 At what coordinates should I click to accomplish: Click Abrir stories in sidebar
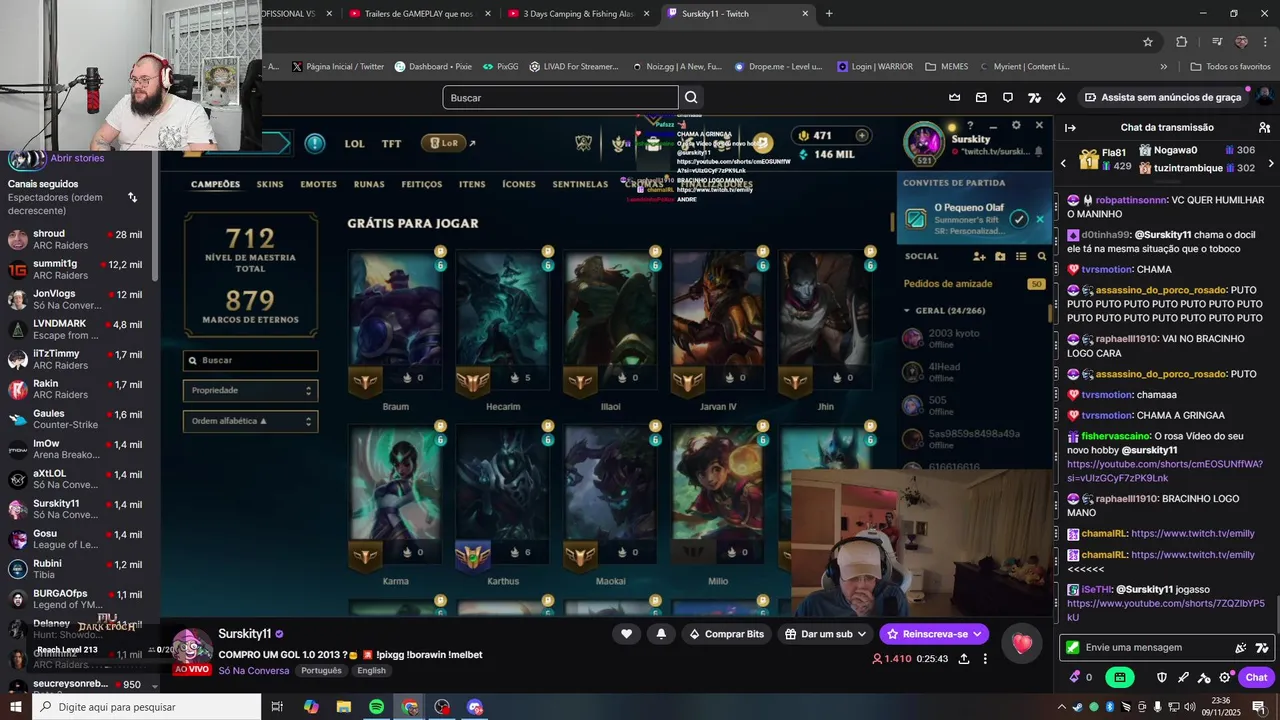point(77,158)
